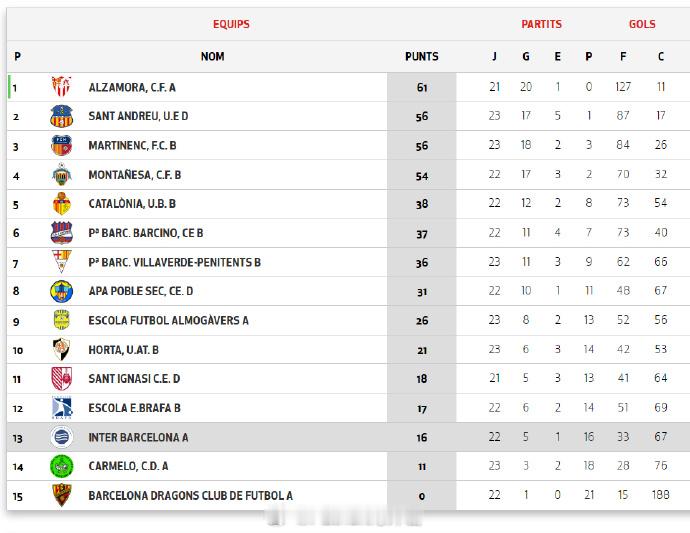Click the PARTITS header label
Image resolution: width=690 pixels, height=533 pixels.
tap(541, 24)
